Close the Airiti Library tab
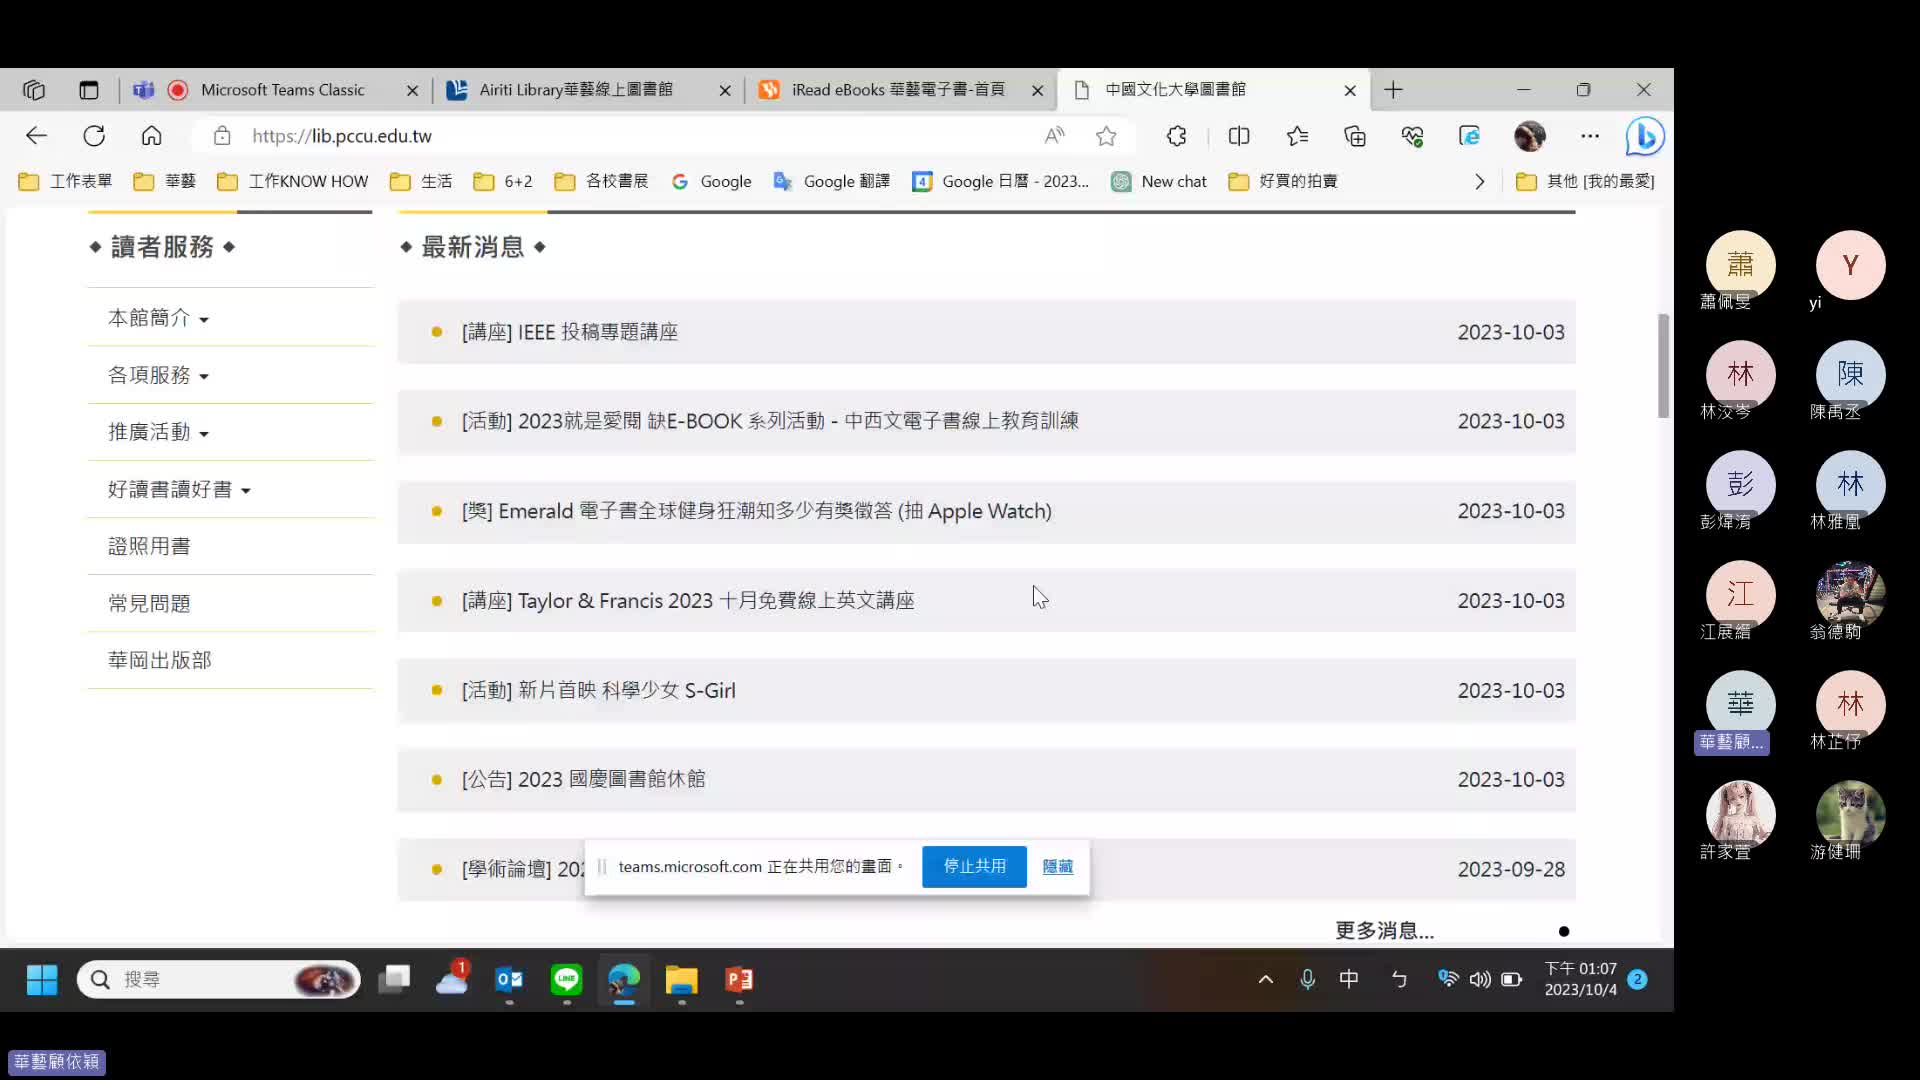Image resolution: width=1920 pixels, height=1080 pixels. [725, 90]
